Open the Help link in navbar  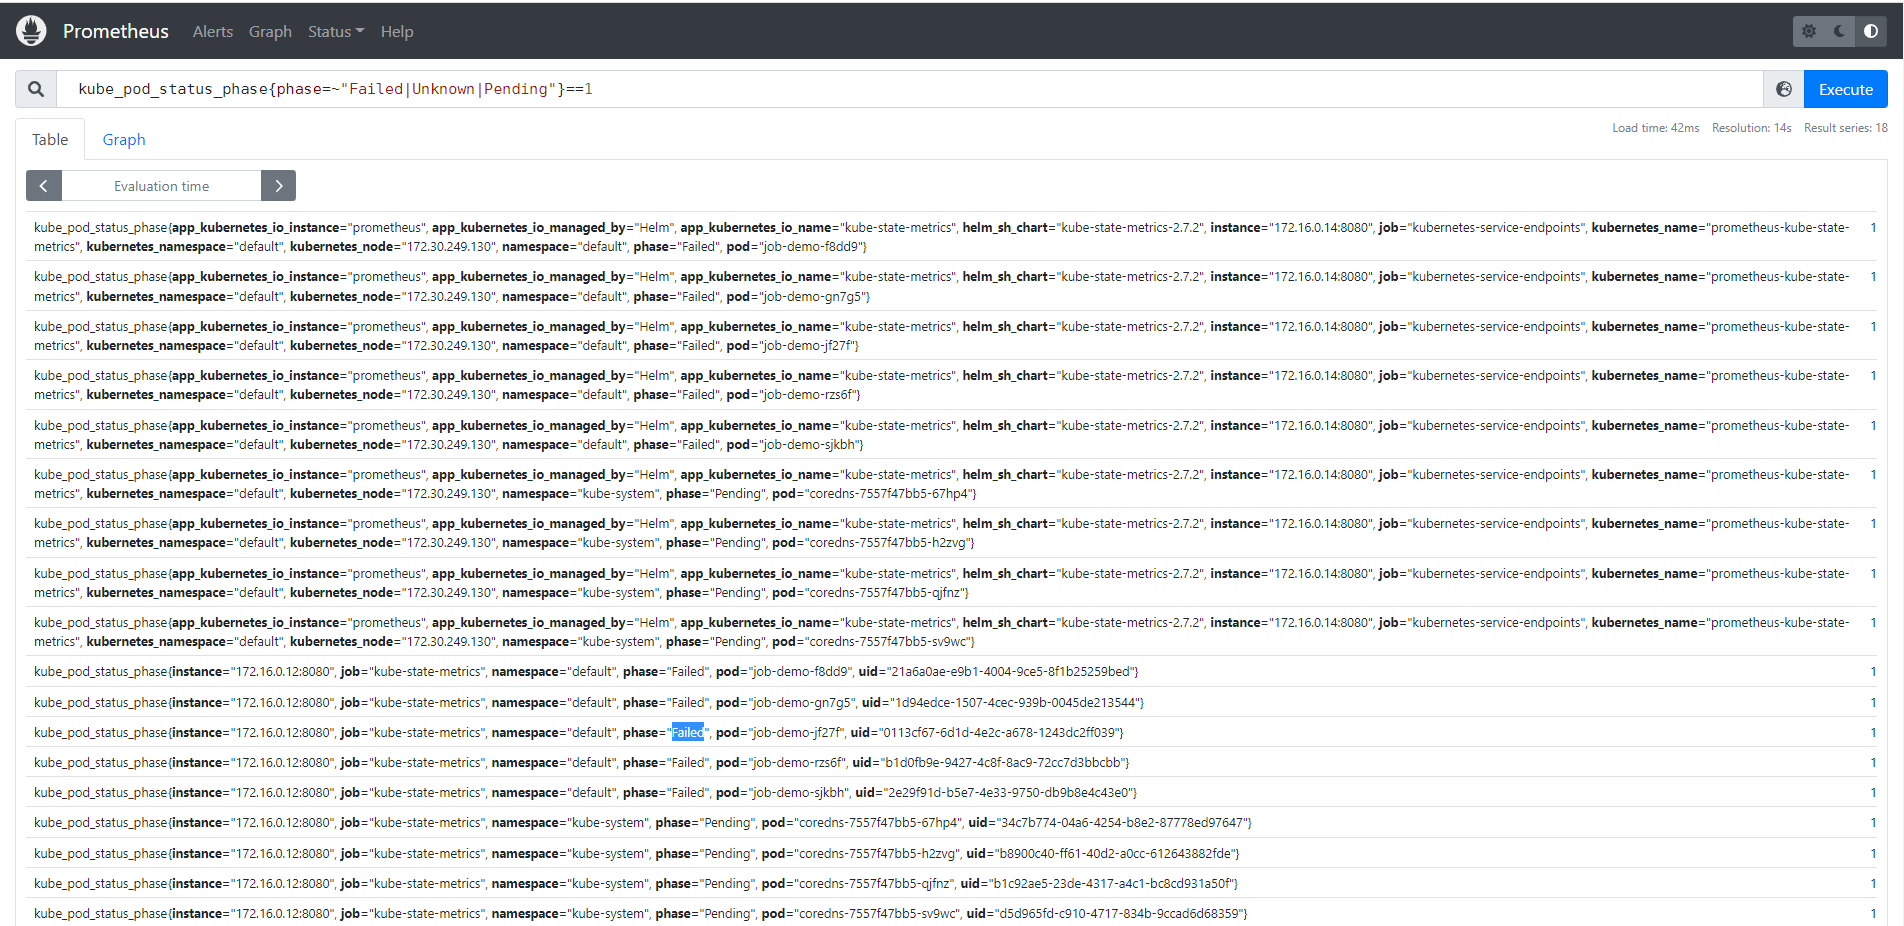pyautogui.click(x=397, y=32)
